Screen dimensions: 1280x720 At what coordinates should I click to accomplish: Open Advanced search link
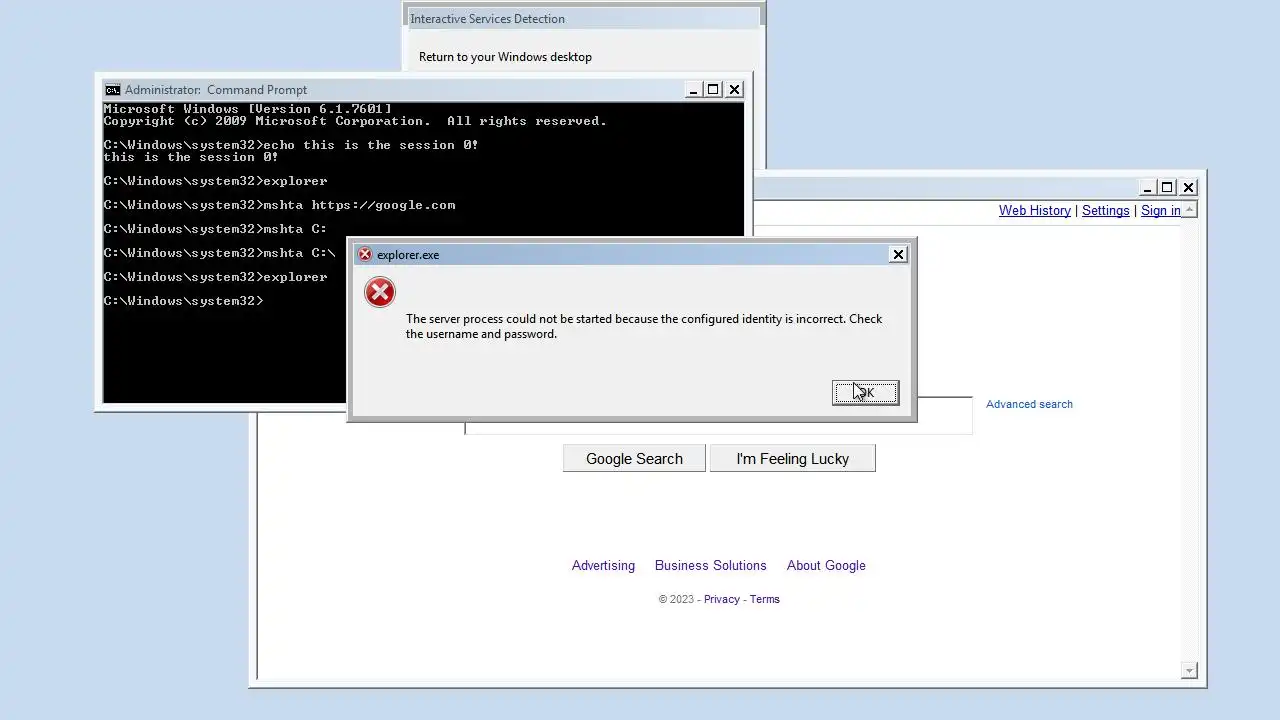tap(1029, 405)
